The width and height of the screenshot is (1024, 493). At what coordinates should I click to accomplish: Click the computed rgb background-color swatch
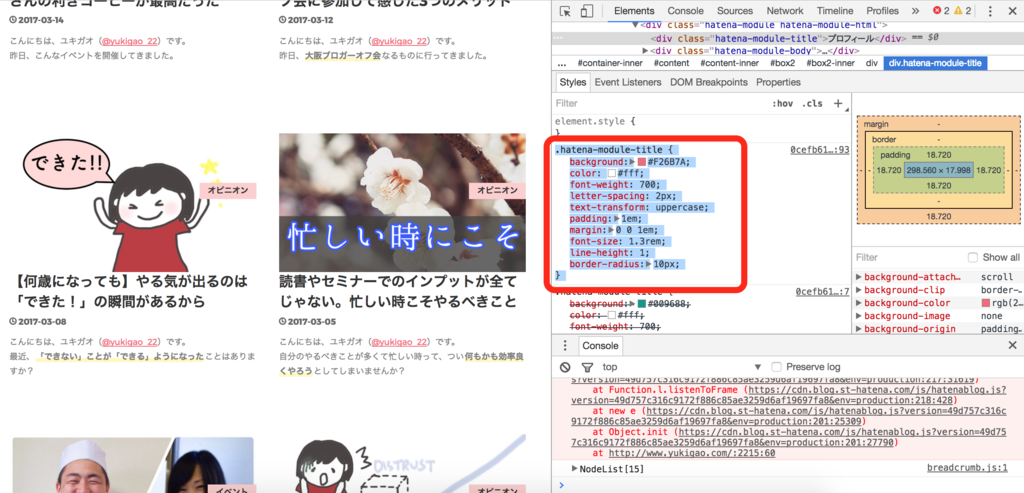click(x=985, y=303)
